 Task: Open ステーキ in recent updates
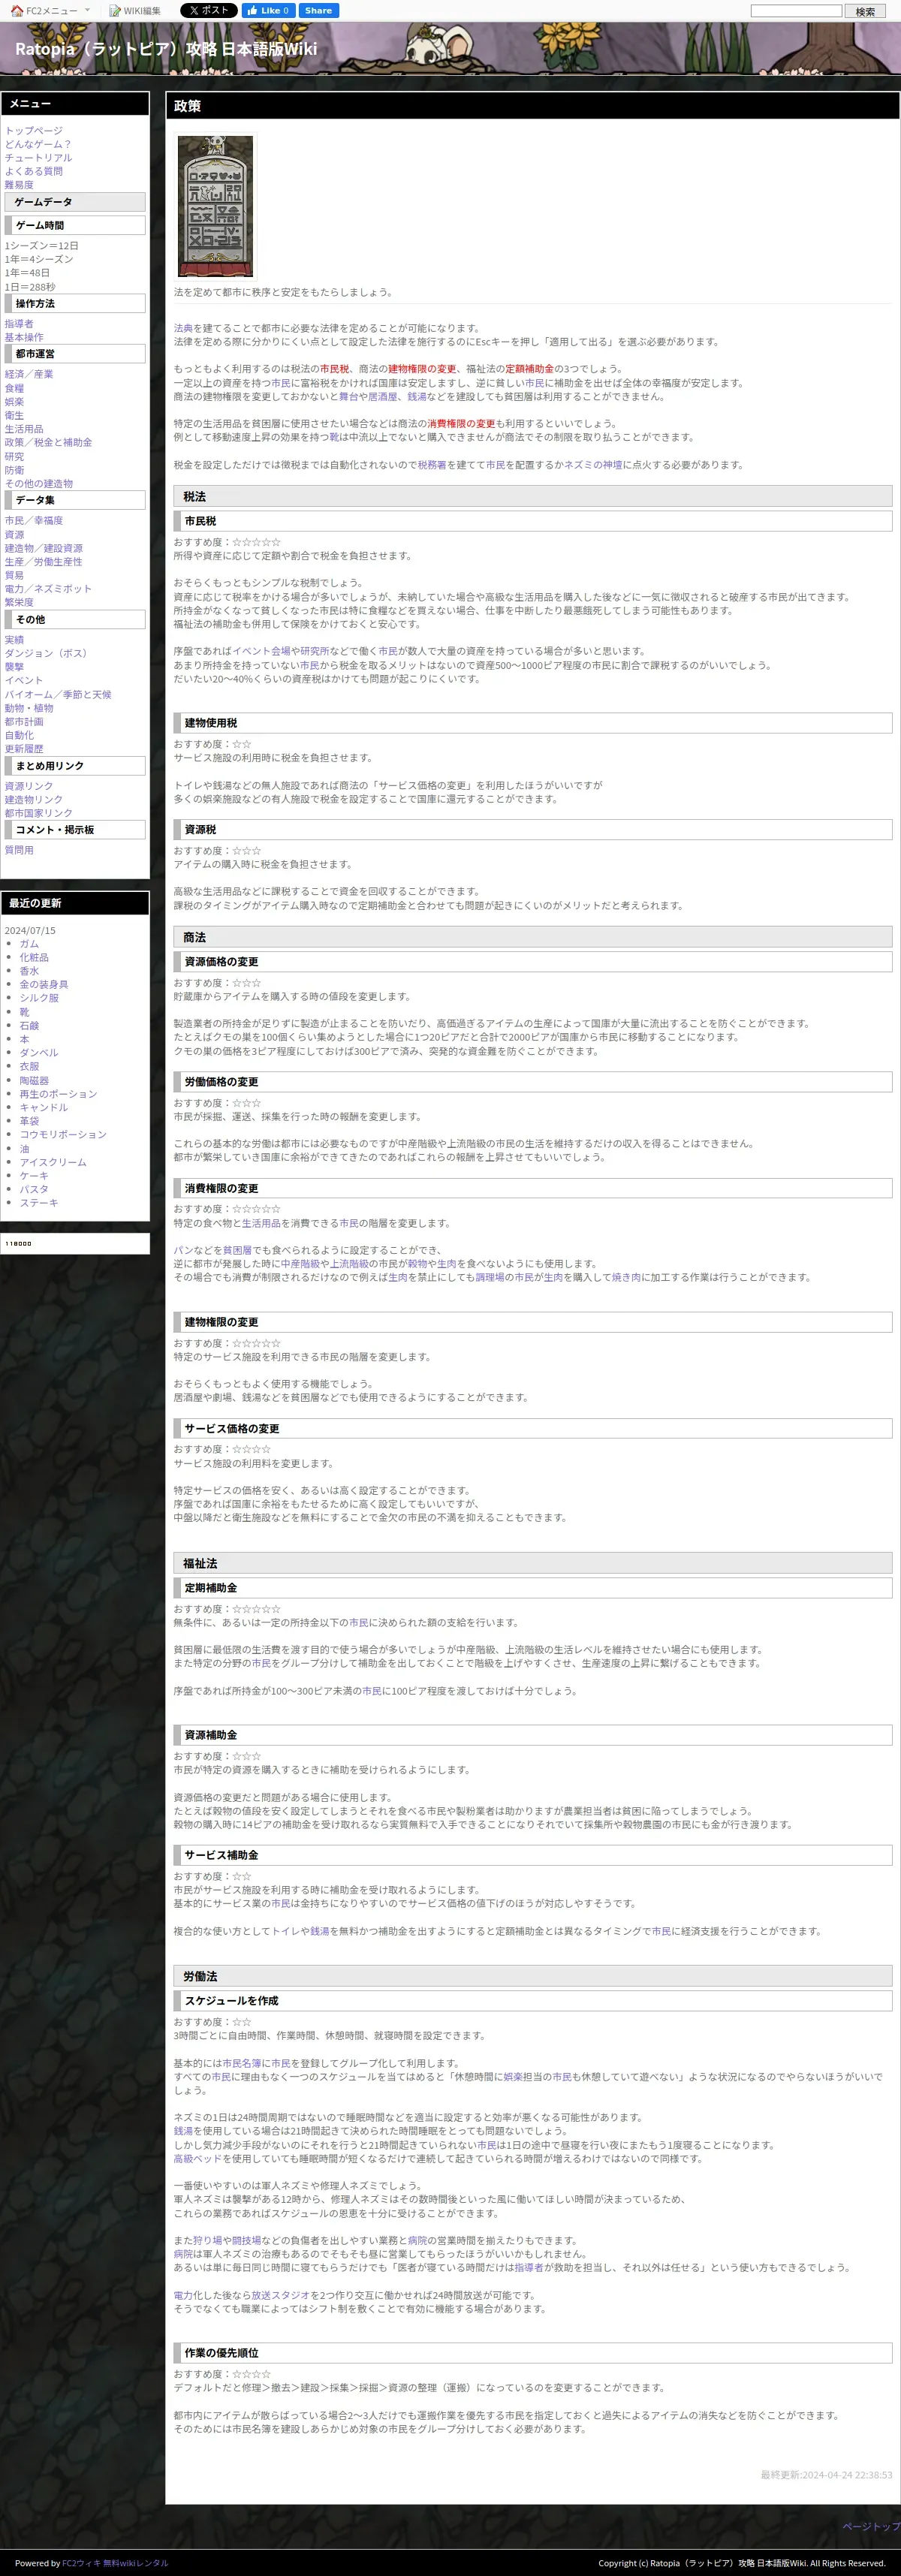[39, 1203]
